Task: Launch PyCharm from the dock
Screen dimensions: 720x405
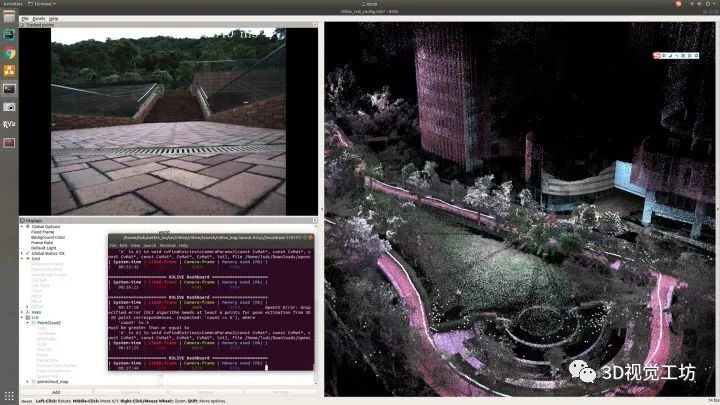Action: pyautogui.click(x=9, y=34)
